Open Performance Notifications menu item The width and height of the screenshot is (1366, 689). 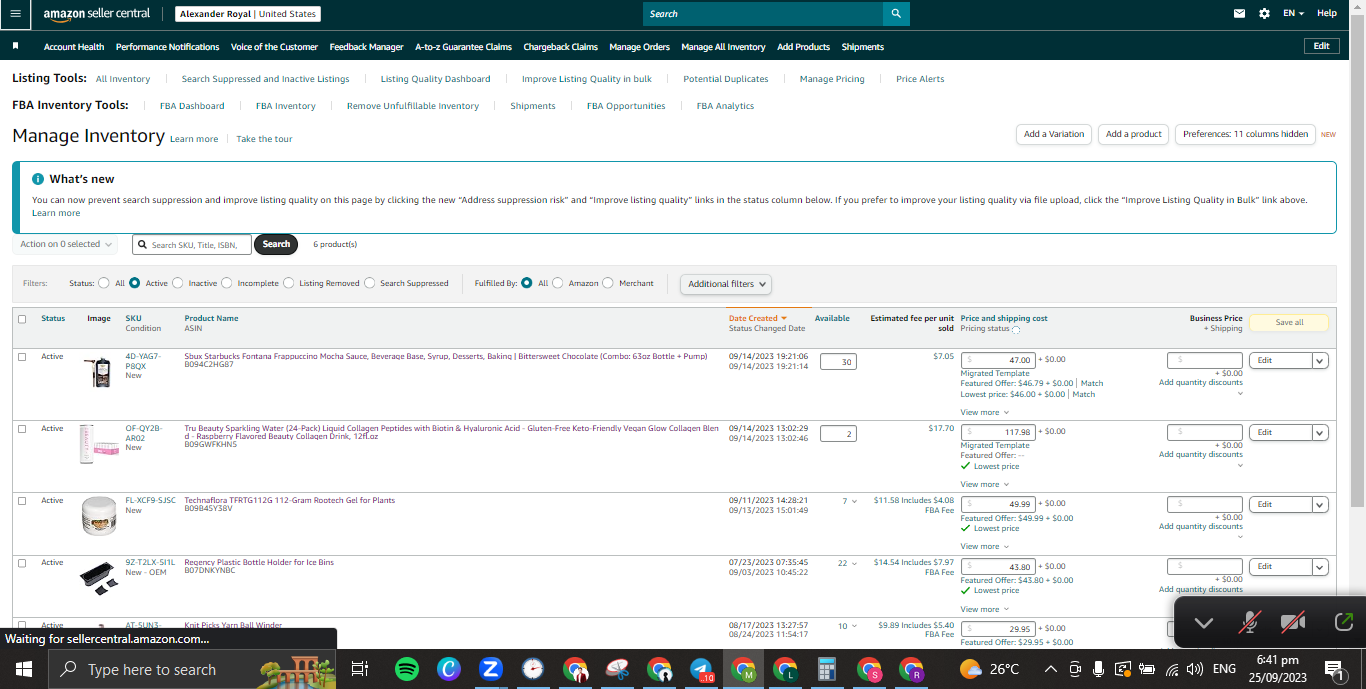click(x=168, y=47)
